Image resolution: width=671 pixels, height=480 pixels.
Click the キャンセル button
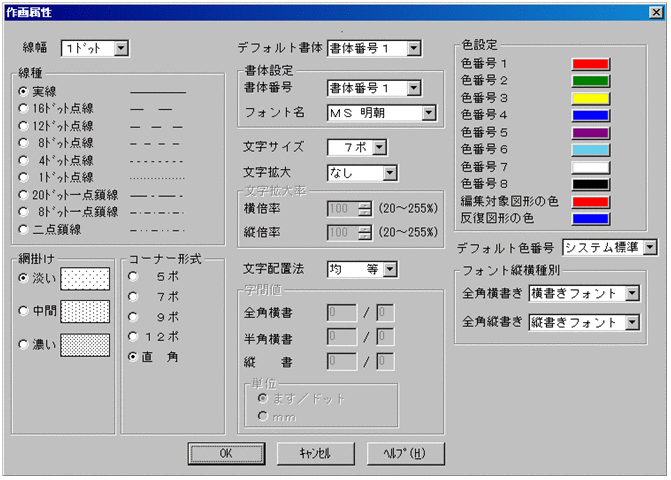tap(315, 453)
